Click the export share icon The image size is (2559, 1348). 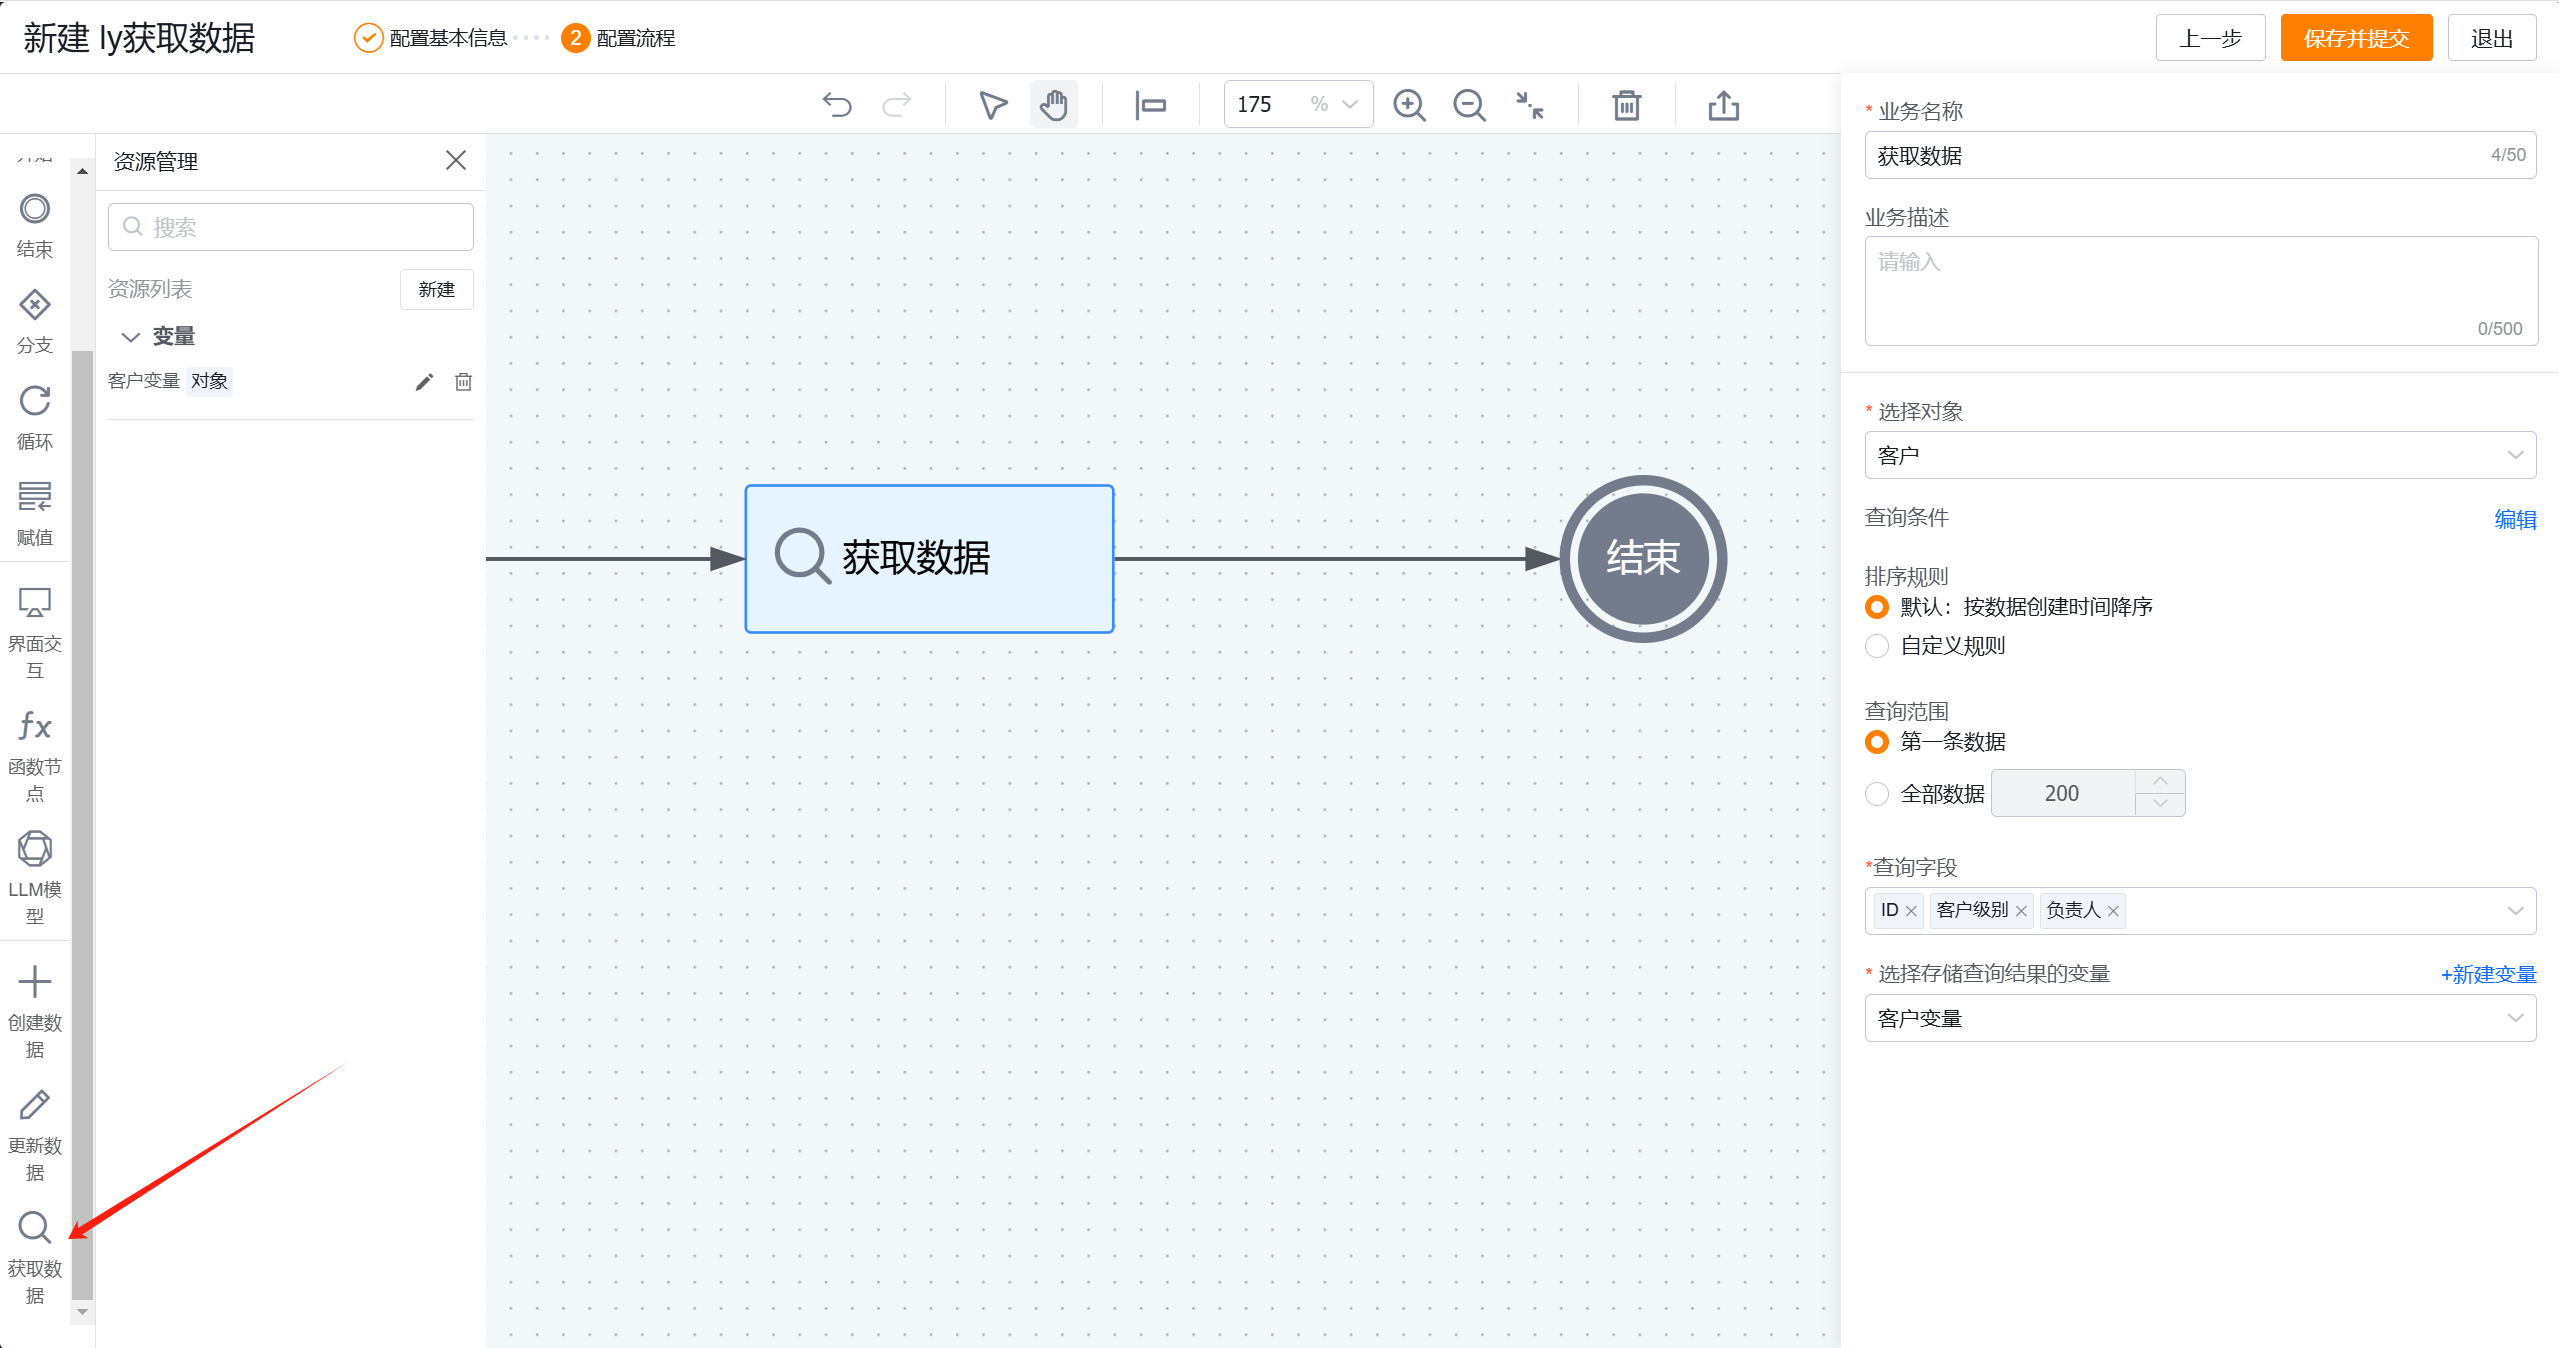1723,105
